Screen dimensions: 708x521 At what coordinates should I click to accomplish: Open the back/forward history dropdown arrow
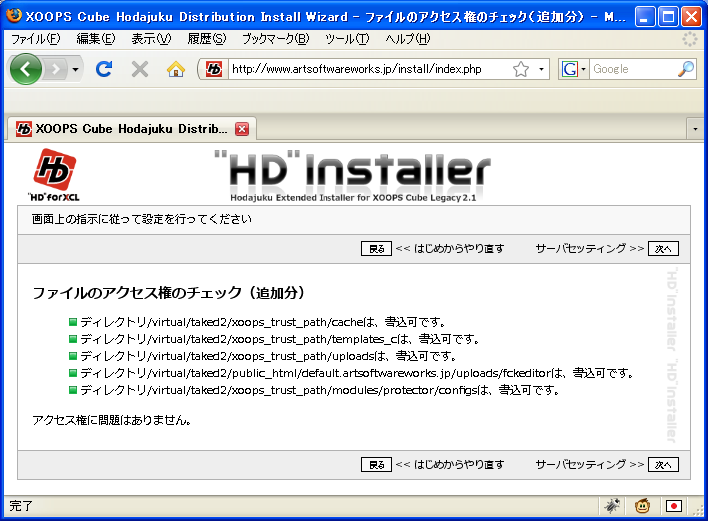(x=75, y=69)
